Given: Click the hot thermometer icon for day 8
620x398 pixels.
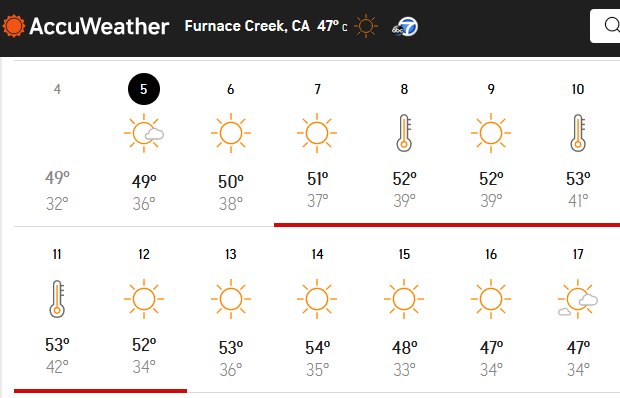Looking at the screenshot, I should pyautogui.click(x=404, y=133).
